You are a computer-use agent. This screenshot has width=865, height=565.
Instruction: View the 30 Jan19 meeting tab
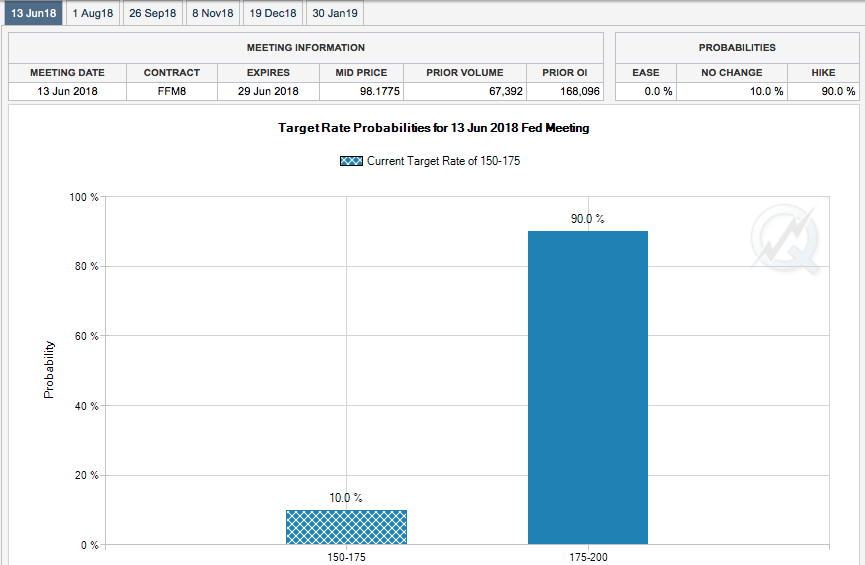tap(334, 13)
